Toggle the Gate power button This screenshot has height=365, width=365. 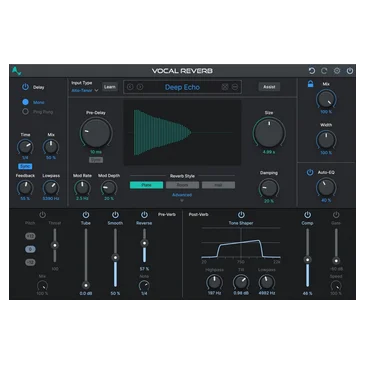(336, 215)
